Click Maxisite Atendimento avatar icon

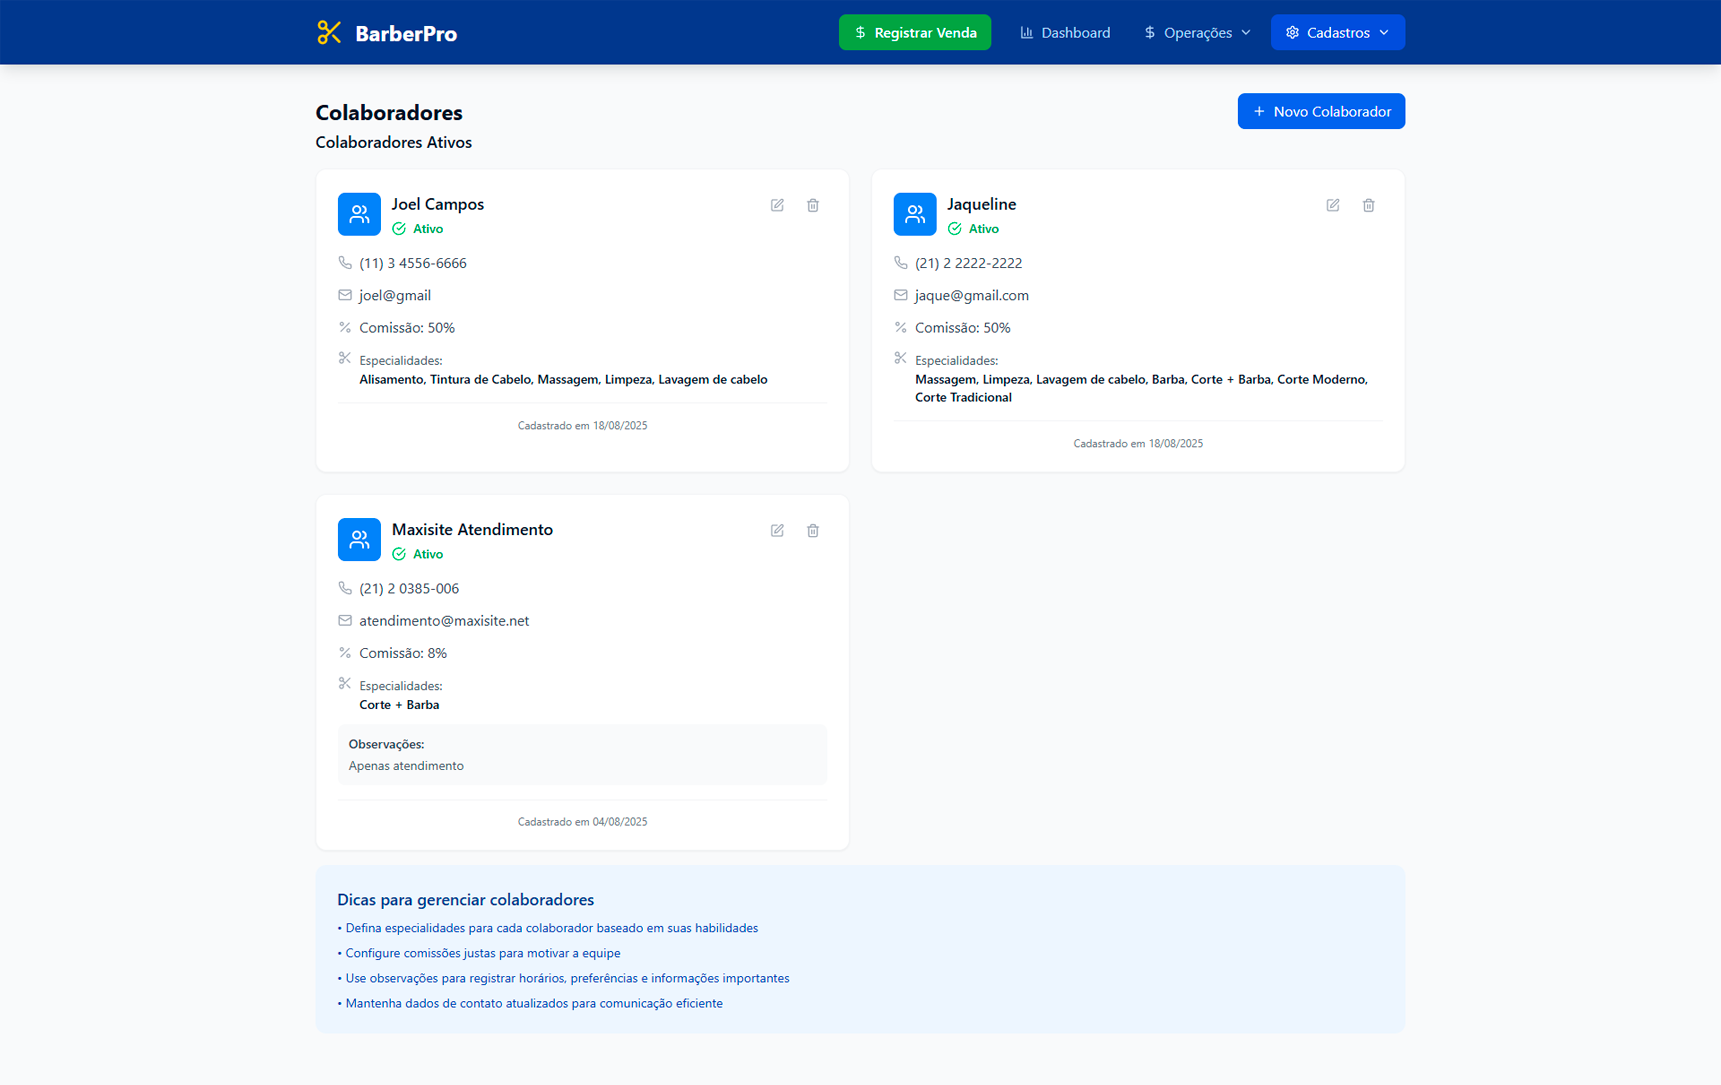(359, 540)
